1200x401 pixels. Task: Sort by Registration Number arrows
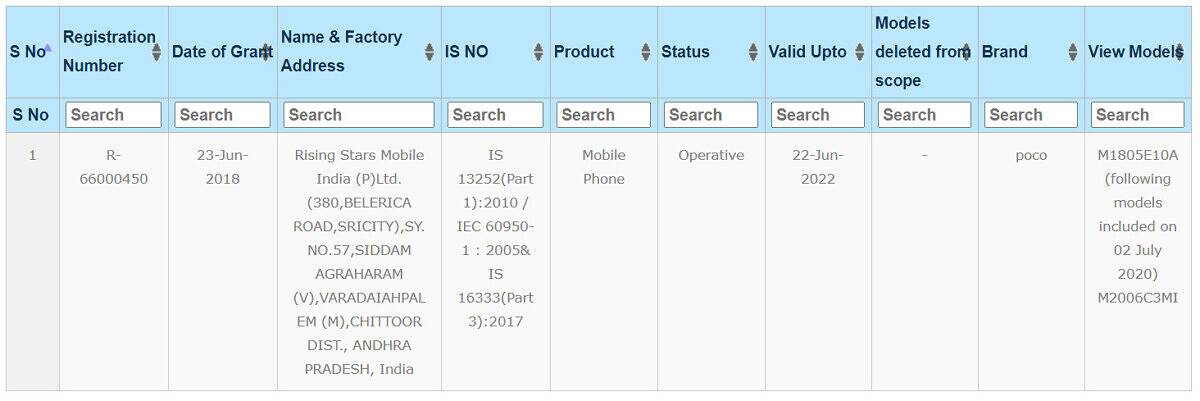157,52
